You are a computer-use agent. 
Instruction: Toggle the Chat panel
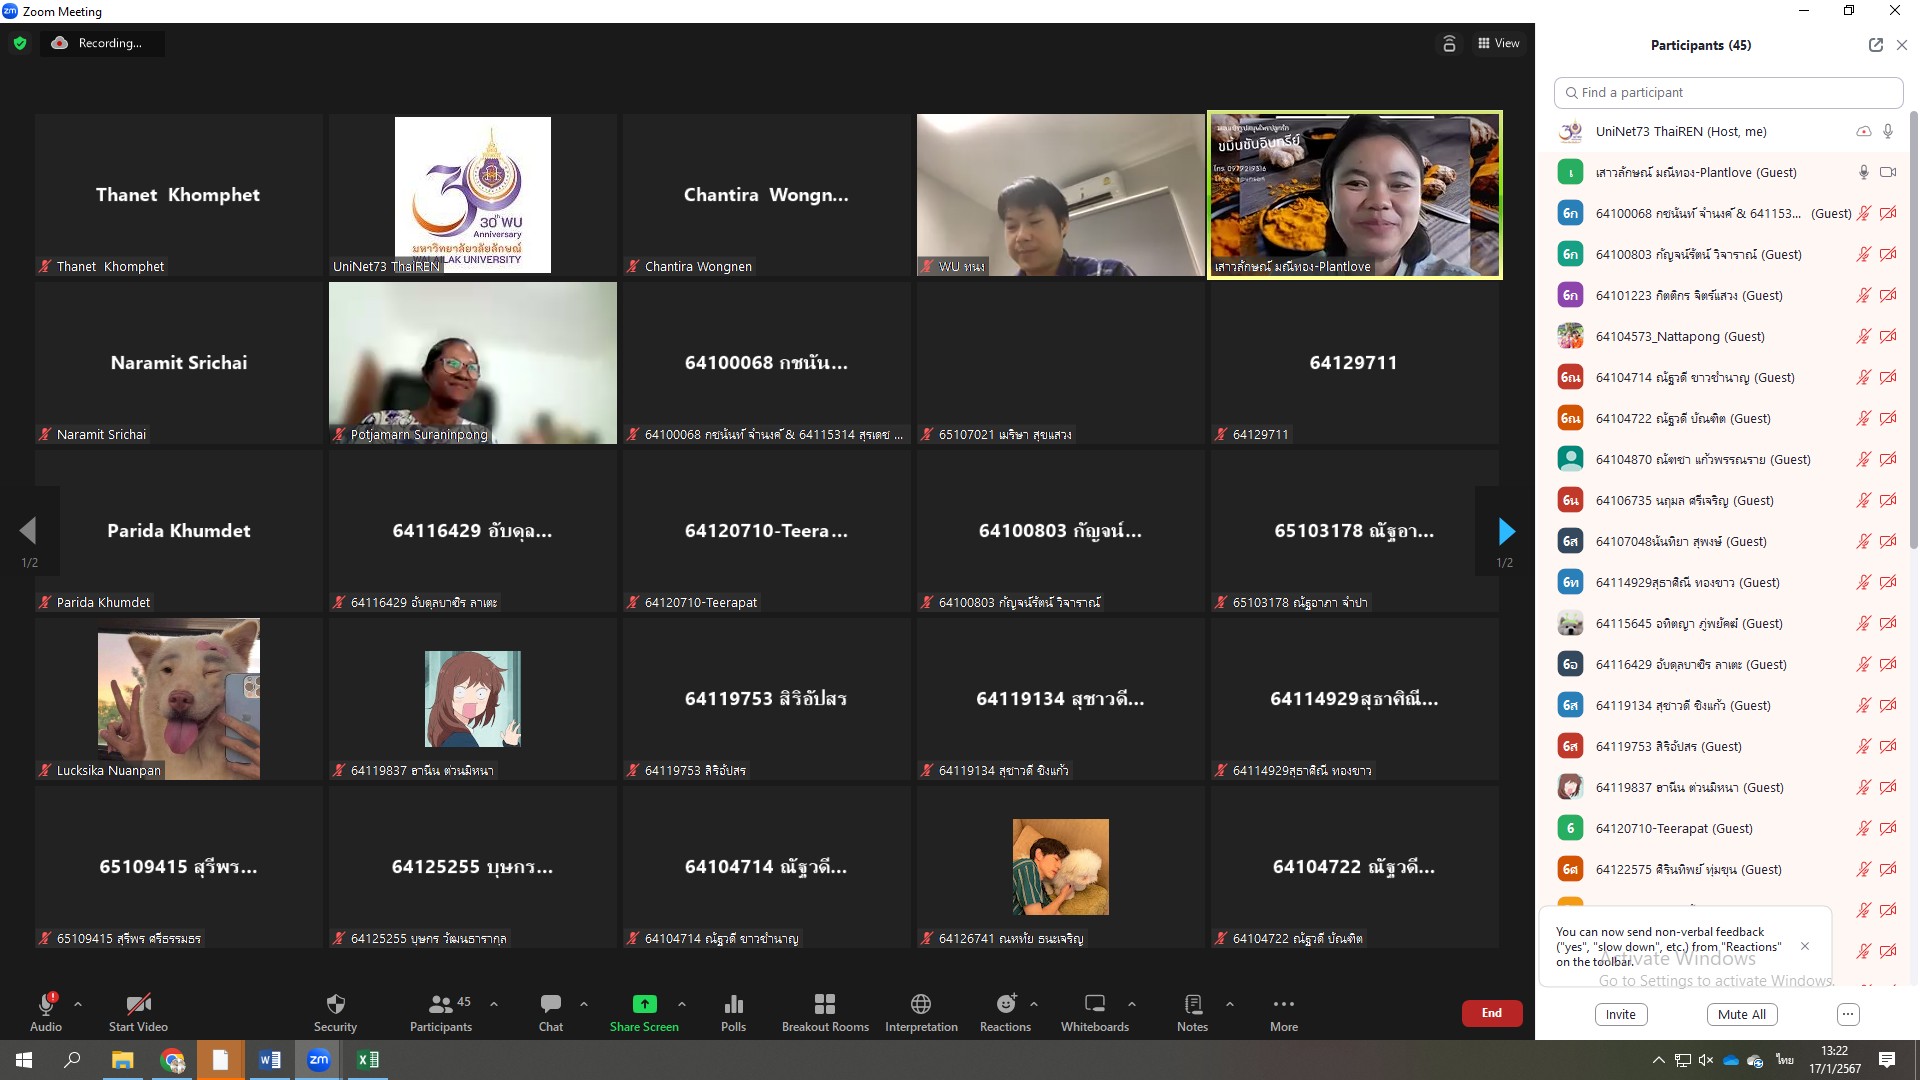pos(550,1004)
